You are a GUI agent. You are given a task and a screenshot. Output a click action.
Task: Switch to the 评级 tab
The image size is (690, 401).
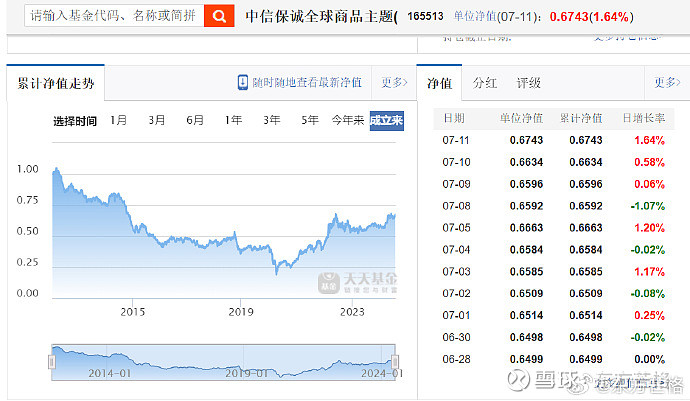(529, 83)
